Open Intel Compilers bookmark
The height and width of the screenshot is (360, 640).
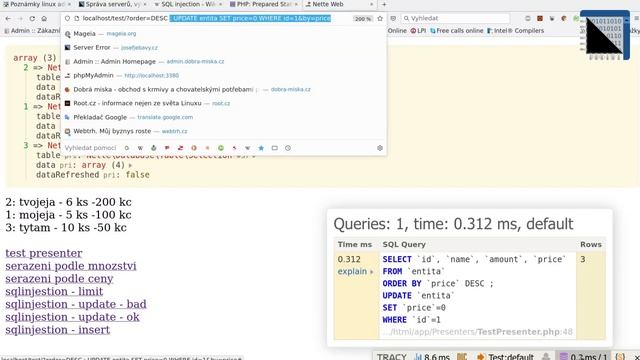[516, 31]
